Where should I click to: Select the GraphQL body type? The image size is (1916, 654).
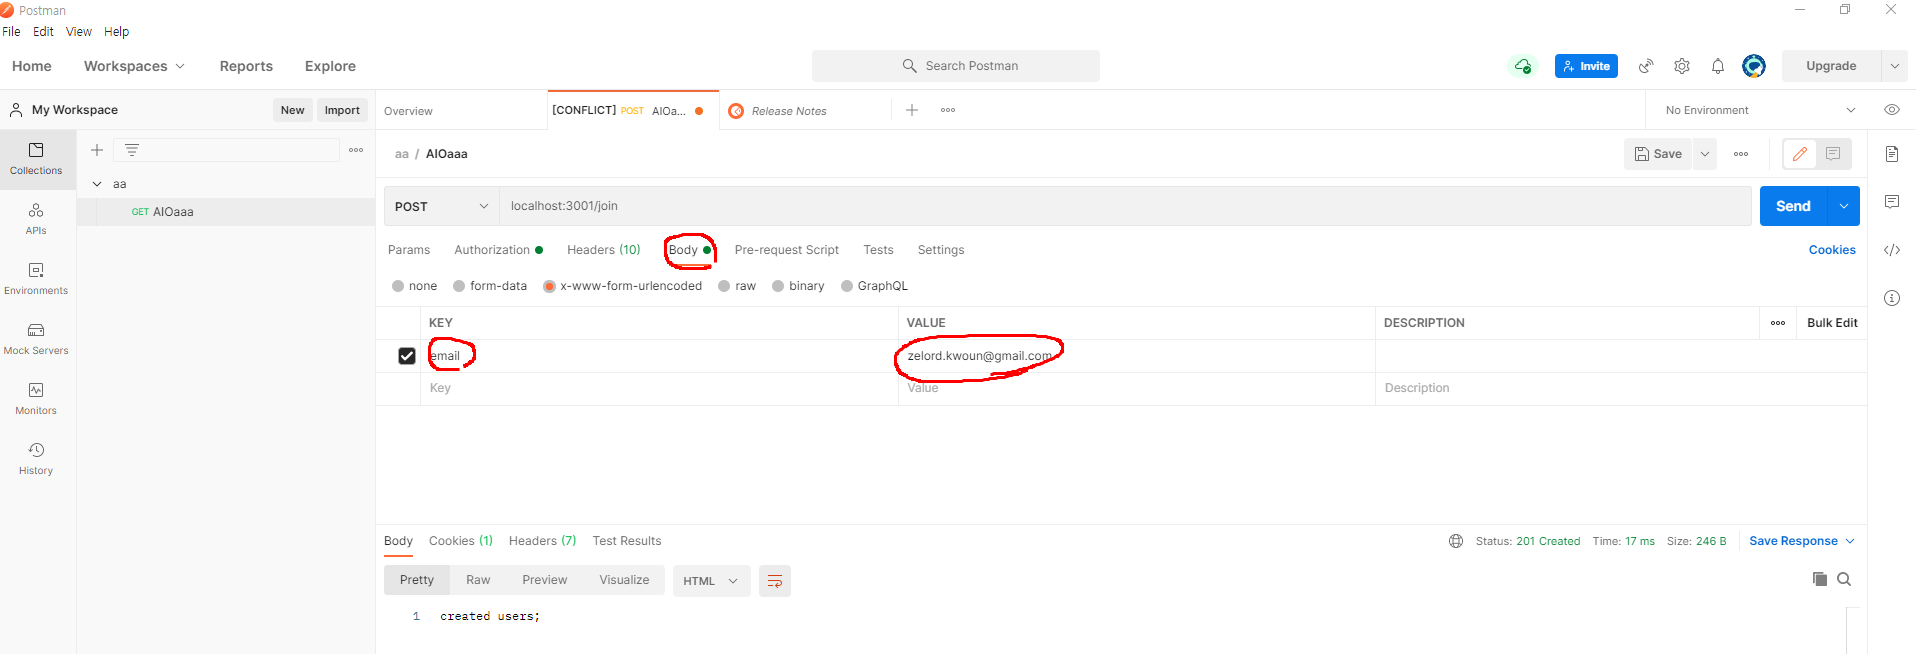(x=847, y=286)
